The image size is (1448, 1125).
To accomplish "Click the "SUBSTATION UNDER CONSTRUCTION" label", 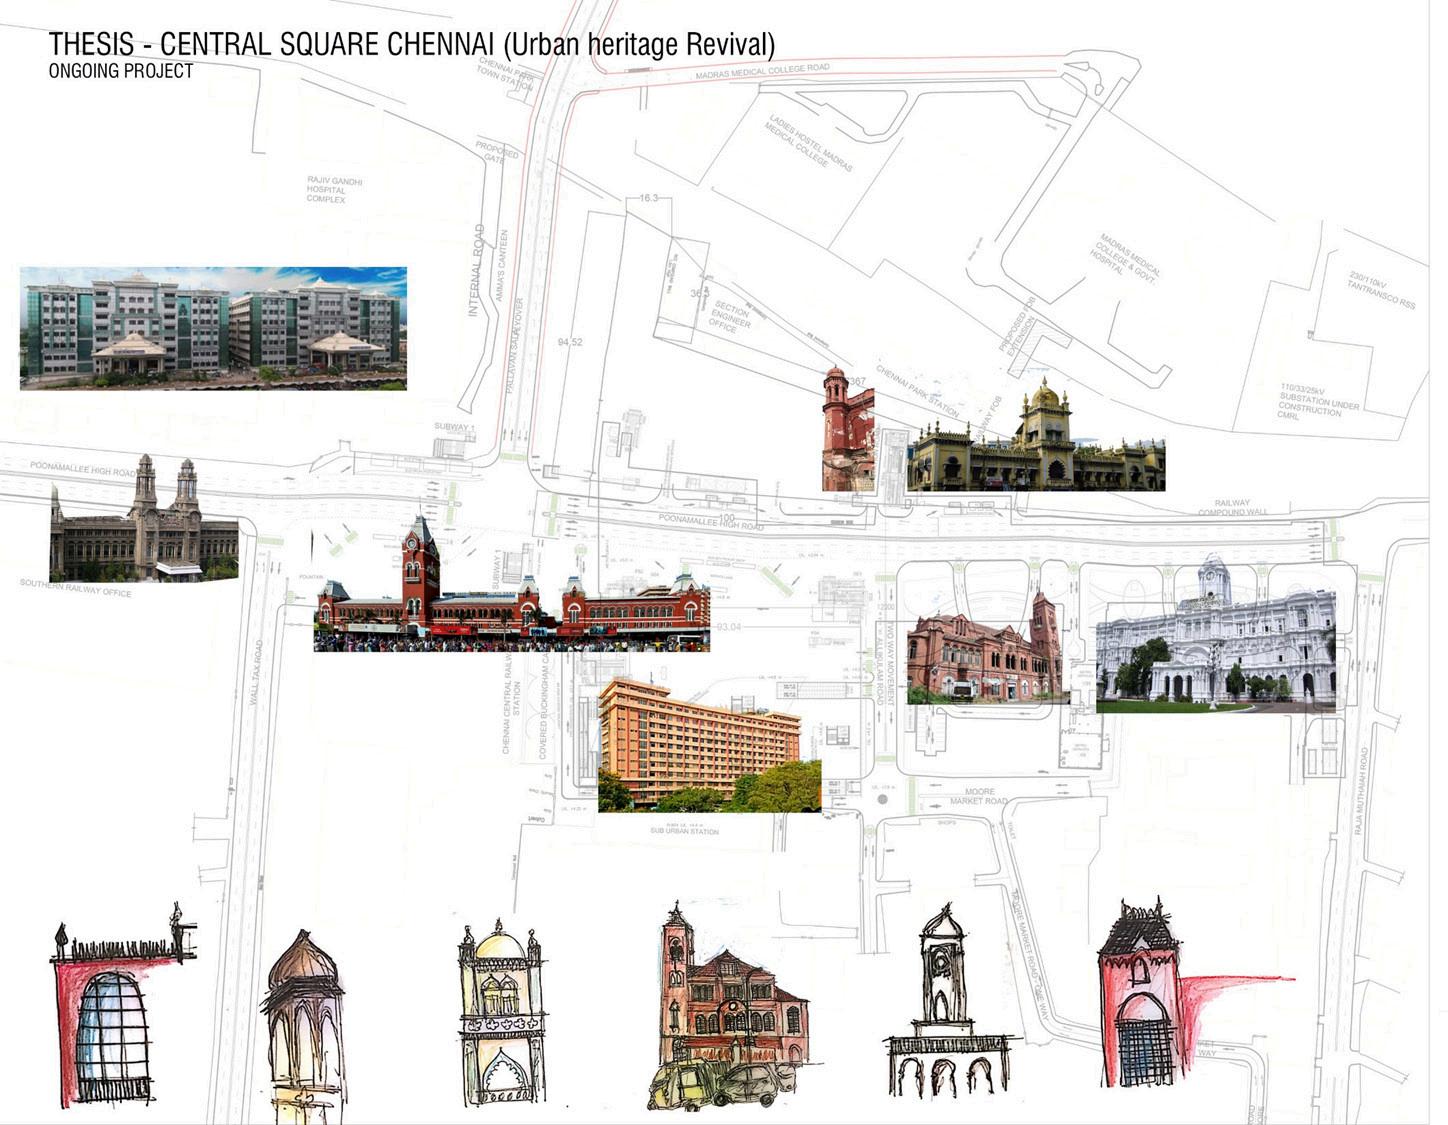I will point(1319,400).
